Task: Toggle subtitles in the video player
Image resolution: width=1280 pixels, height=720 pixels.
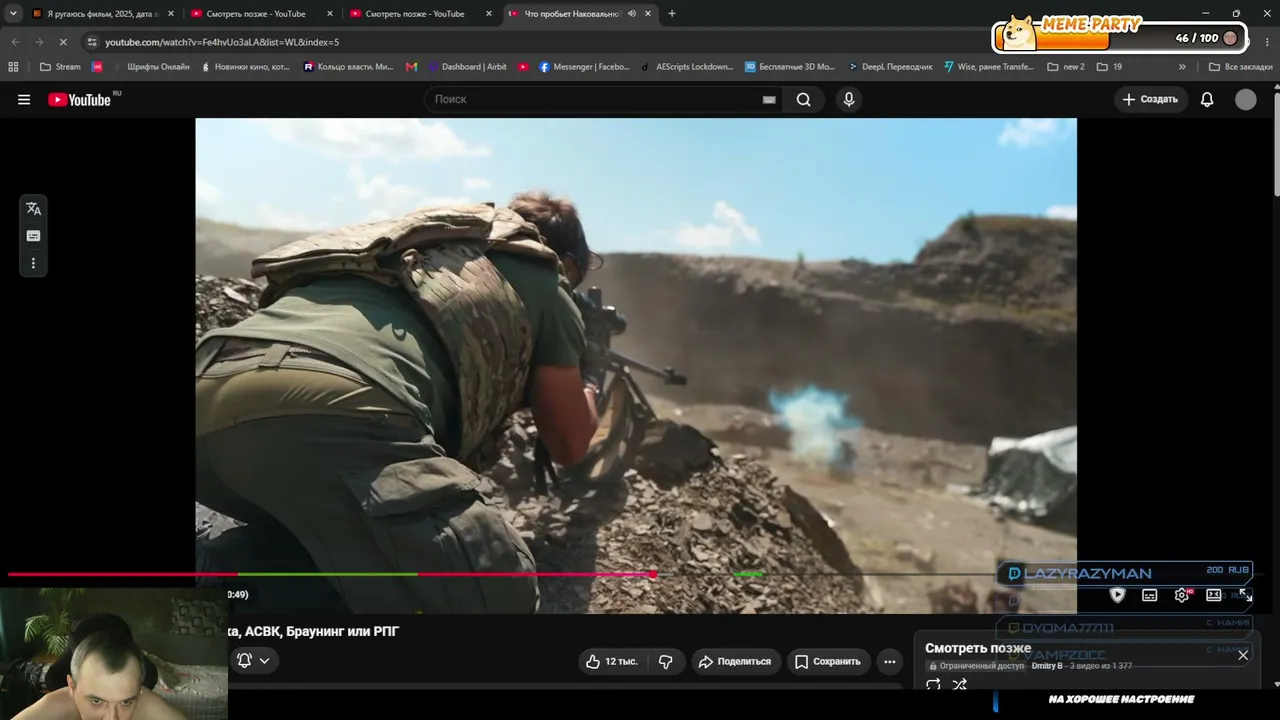Action: [x=1150, y=595]
